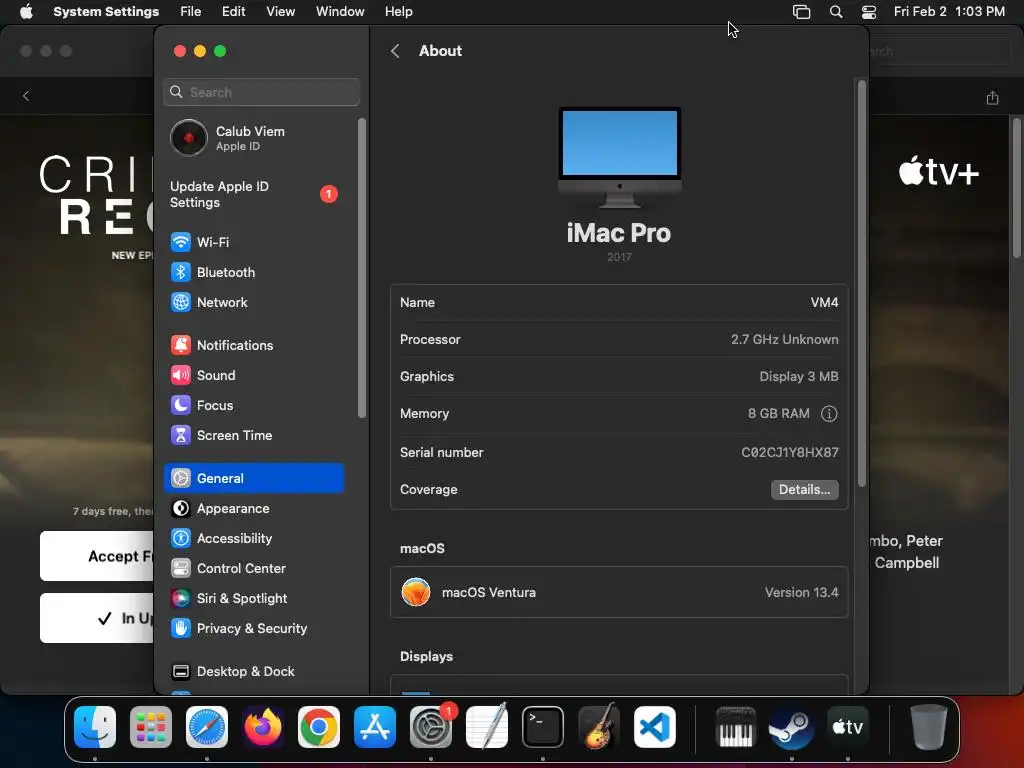The image size is (1024, 768).
Task: Open Piano keyboard app in Dock
Action: coord(735,728)
